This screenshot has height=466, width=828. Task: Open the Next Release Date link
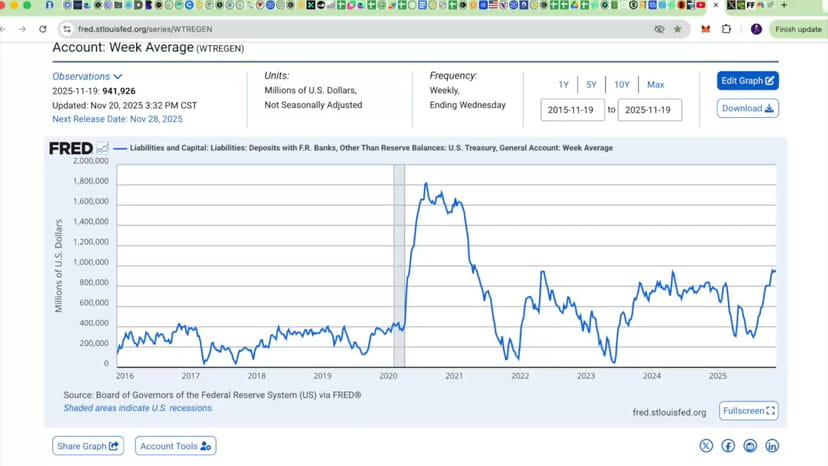[117, 119]
